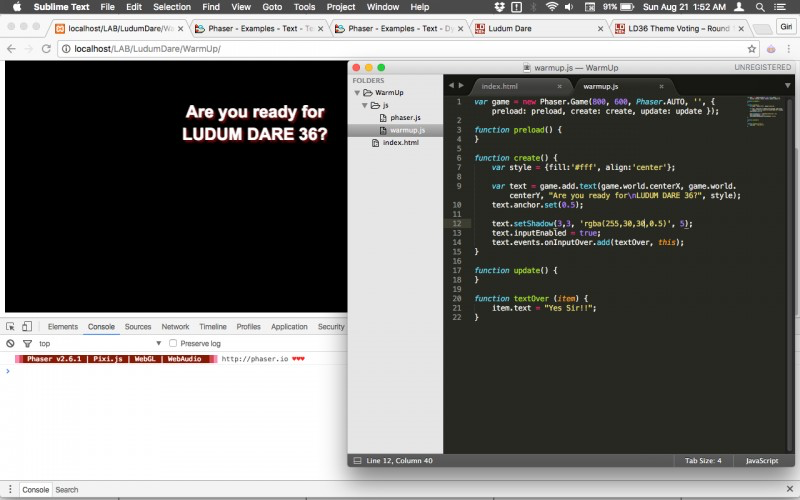Image resolution: width=800 pixels, height=500 pixels.
Task: Close the index.html tab in Sublime
Action: (x=560, y=86)
